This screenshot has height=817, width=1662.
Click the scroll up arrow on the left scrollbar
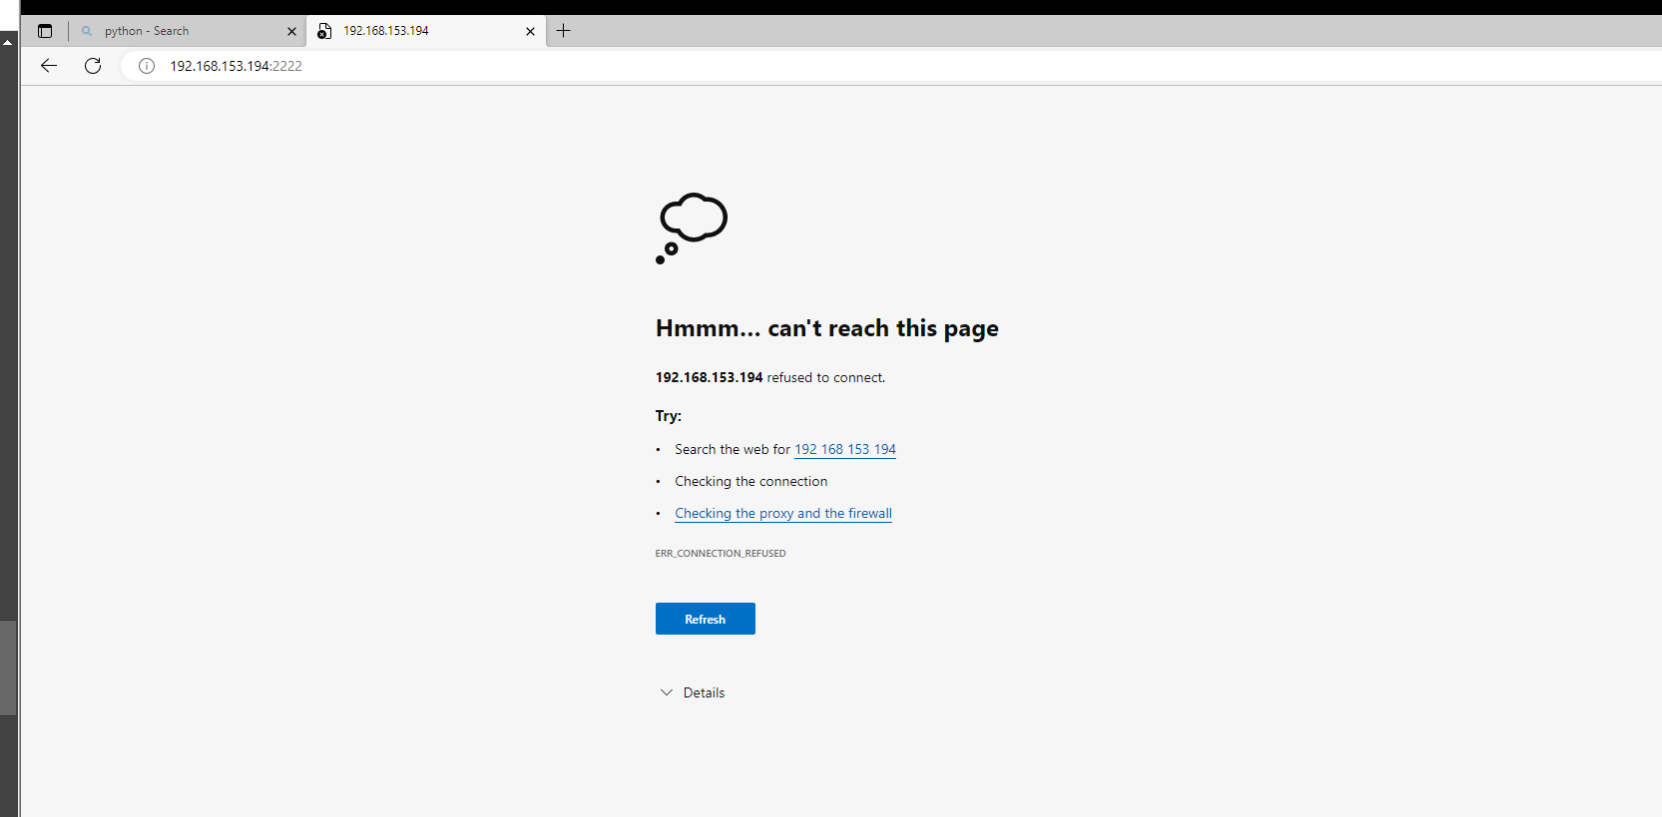pyautogui.click(x=7, y=42)
